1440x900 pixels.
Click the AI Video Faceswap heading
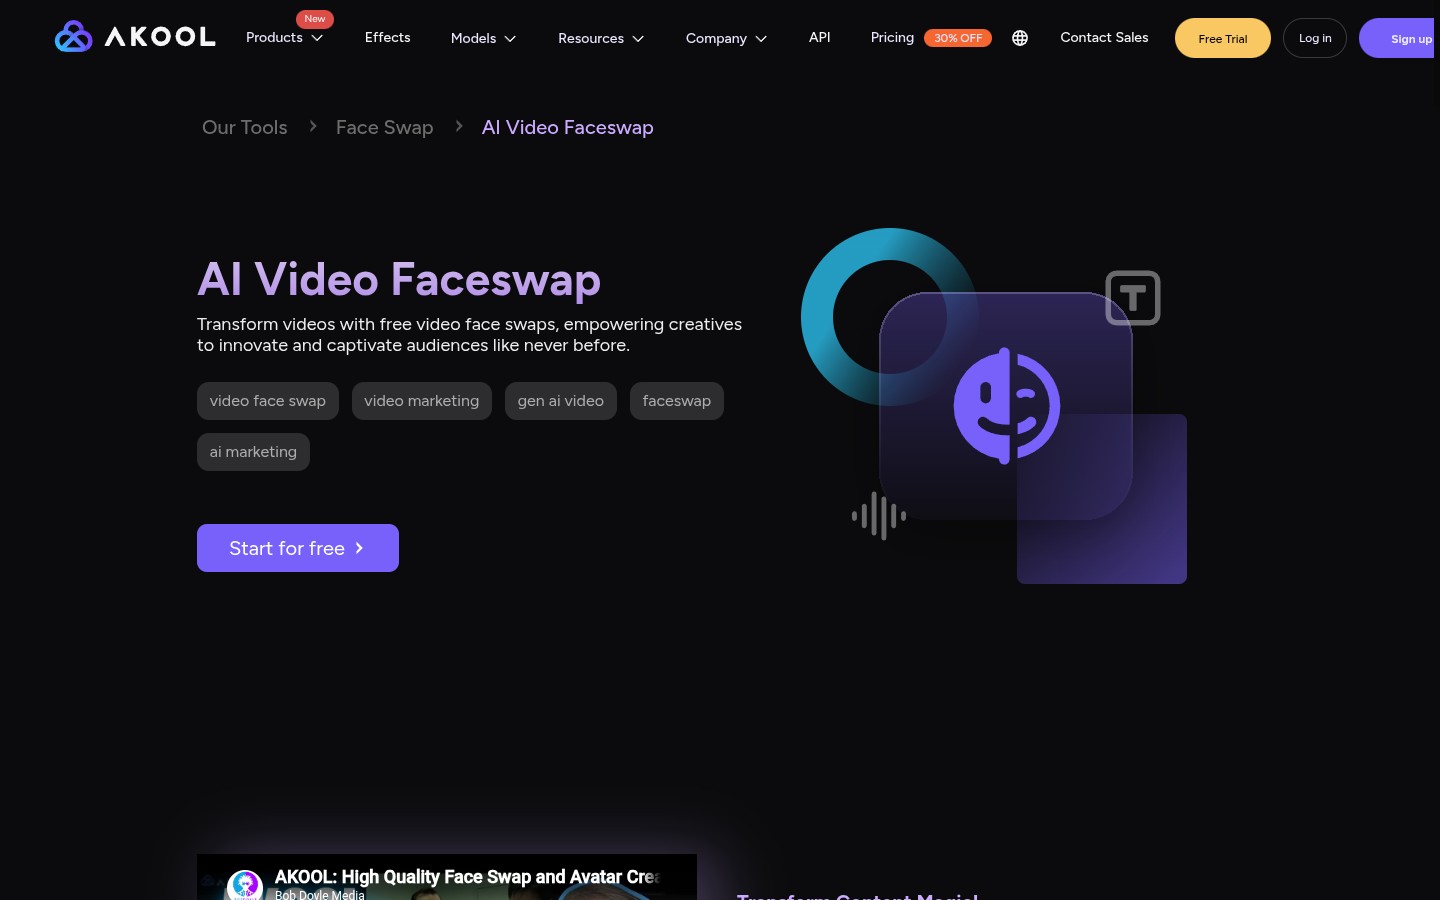click(399, 279)
